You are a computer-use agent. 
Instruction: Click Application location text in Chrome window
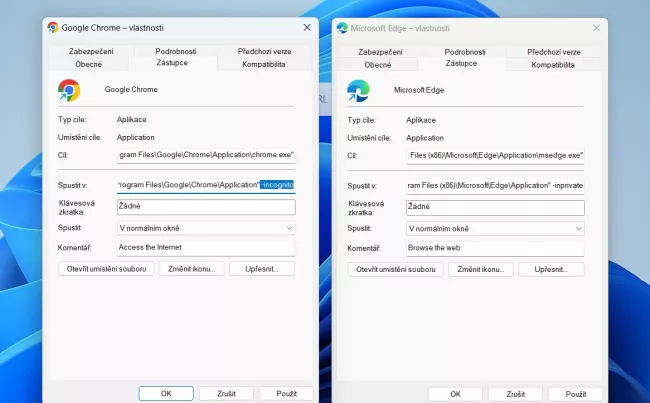coord(136,137)
